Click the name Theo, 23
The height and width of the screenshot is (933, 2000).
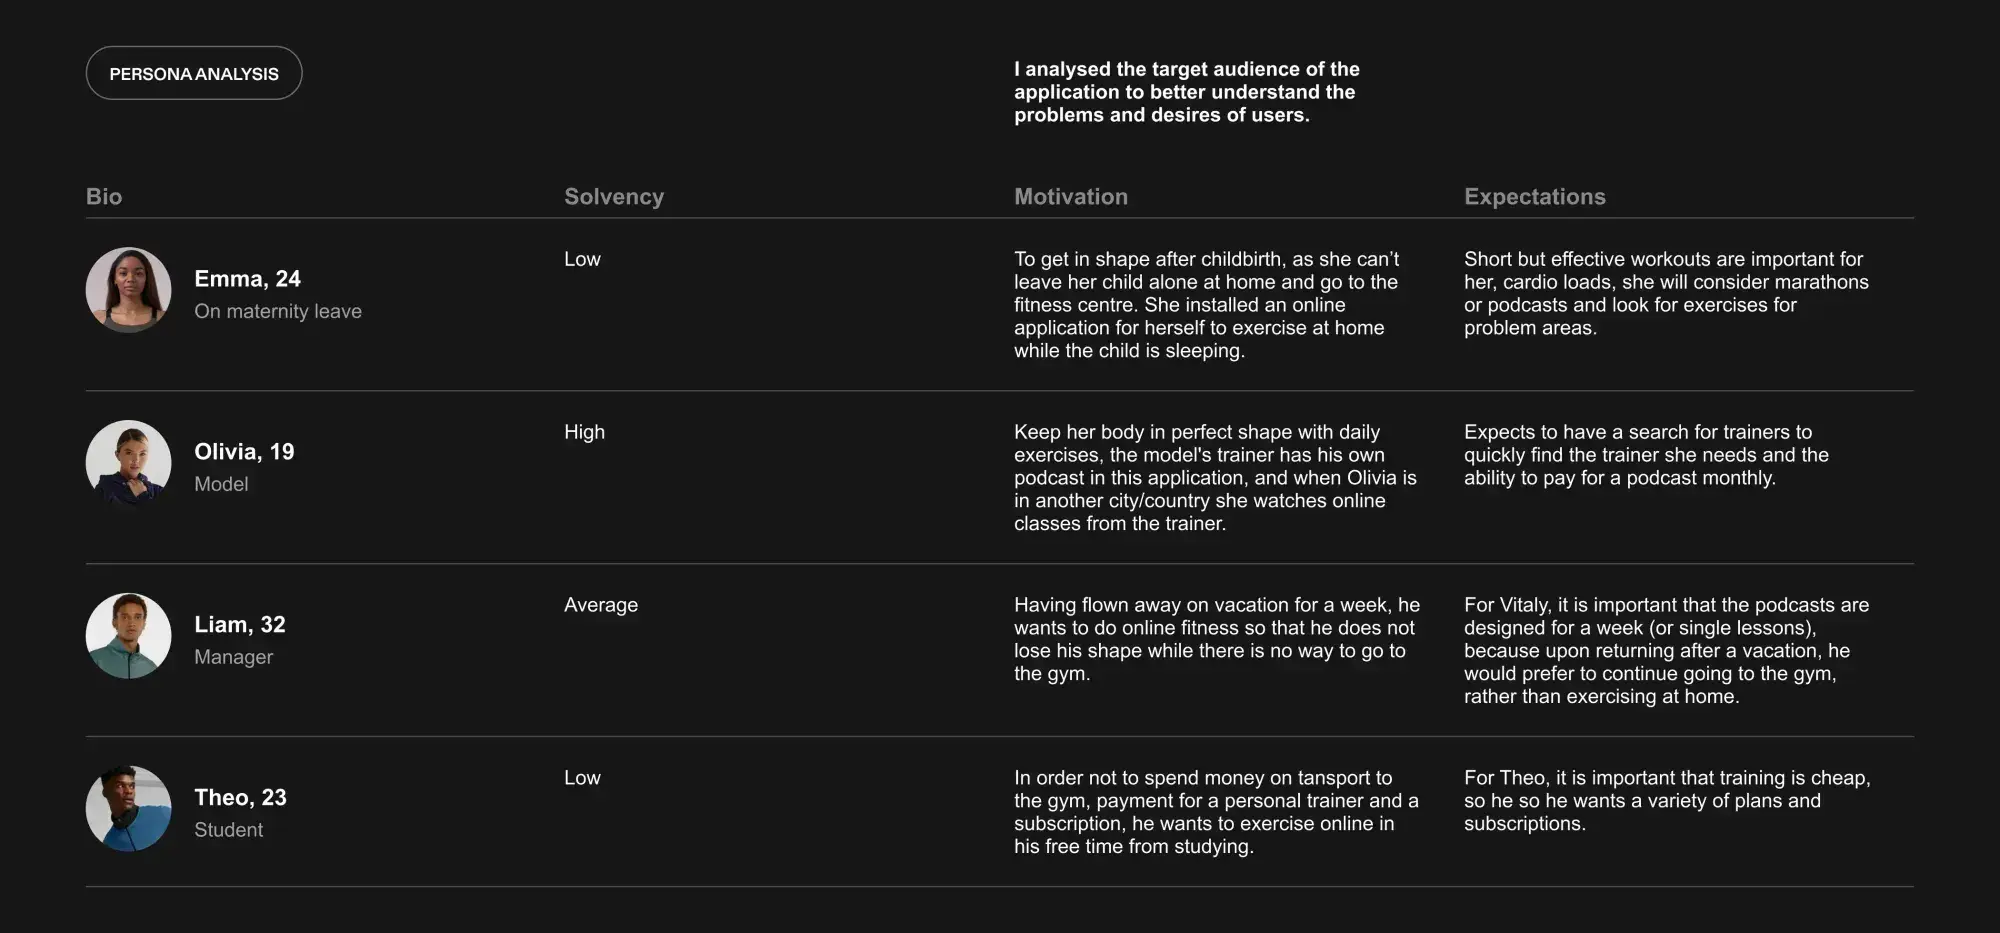point(240,798)
